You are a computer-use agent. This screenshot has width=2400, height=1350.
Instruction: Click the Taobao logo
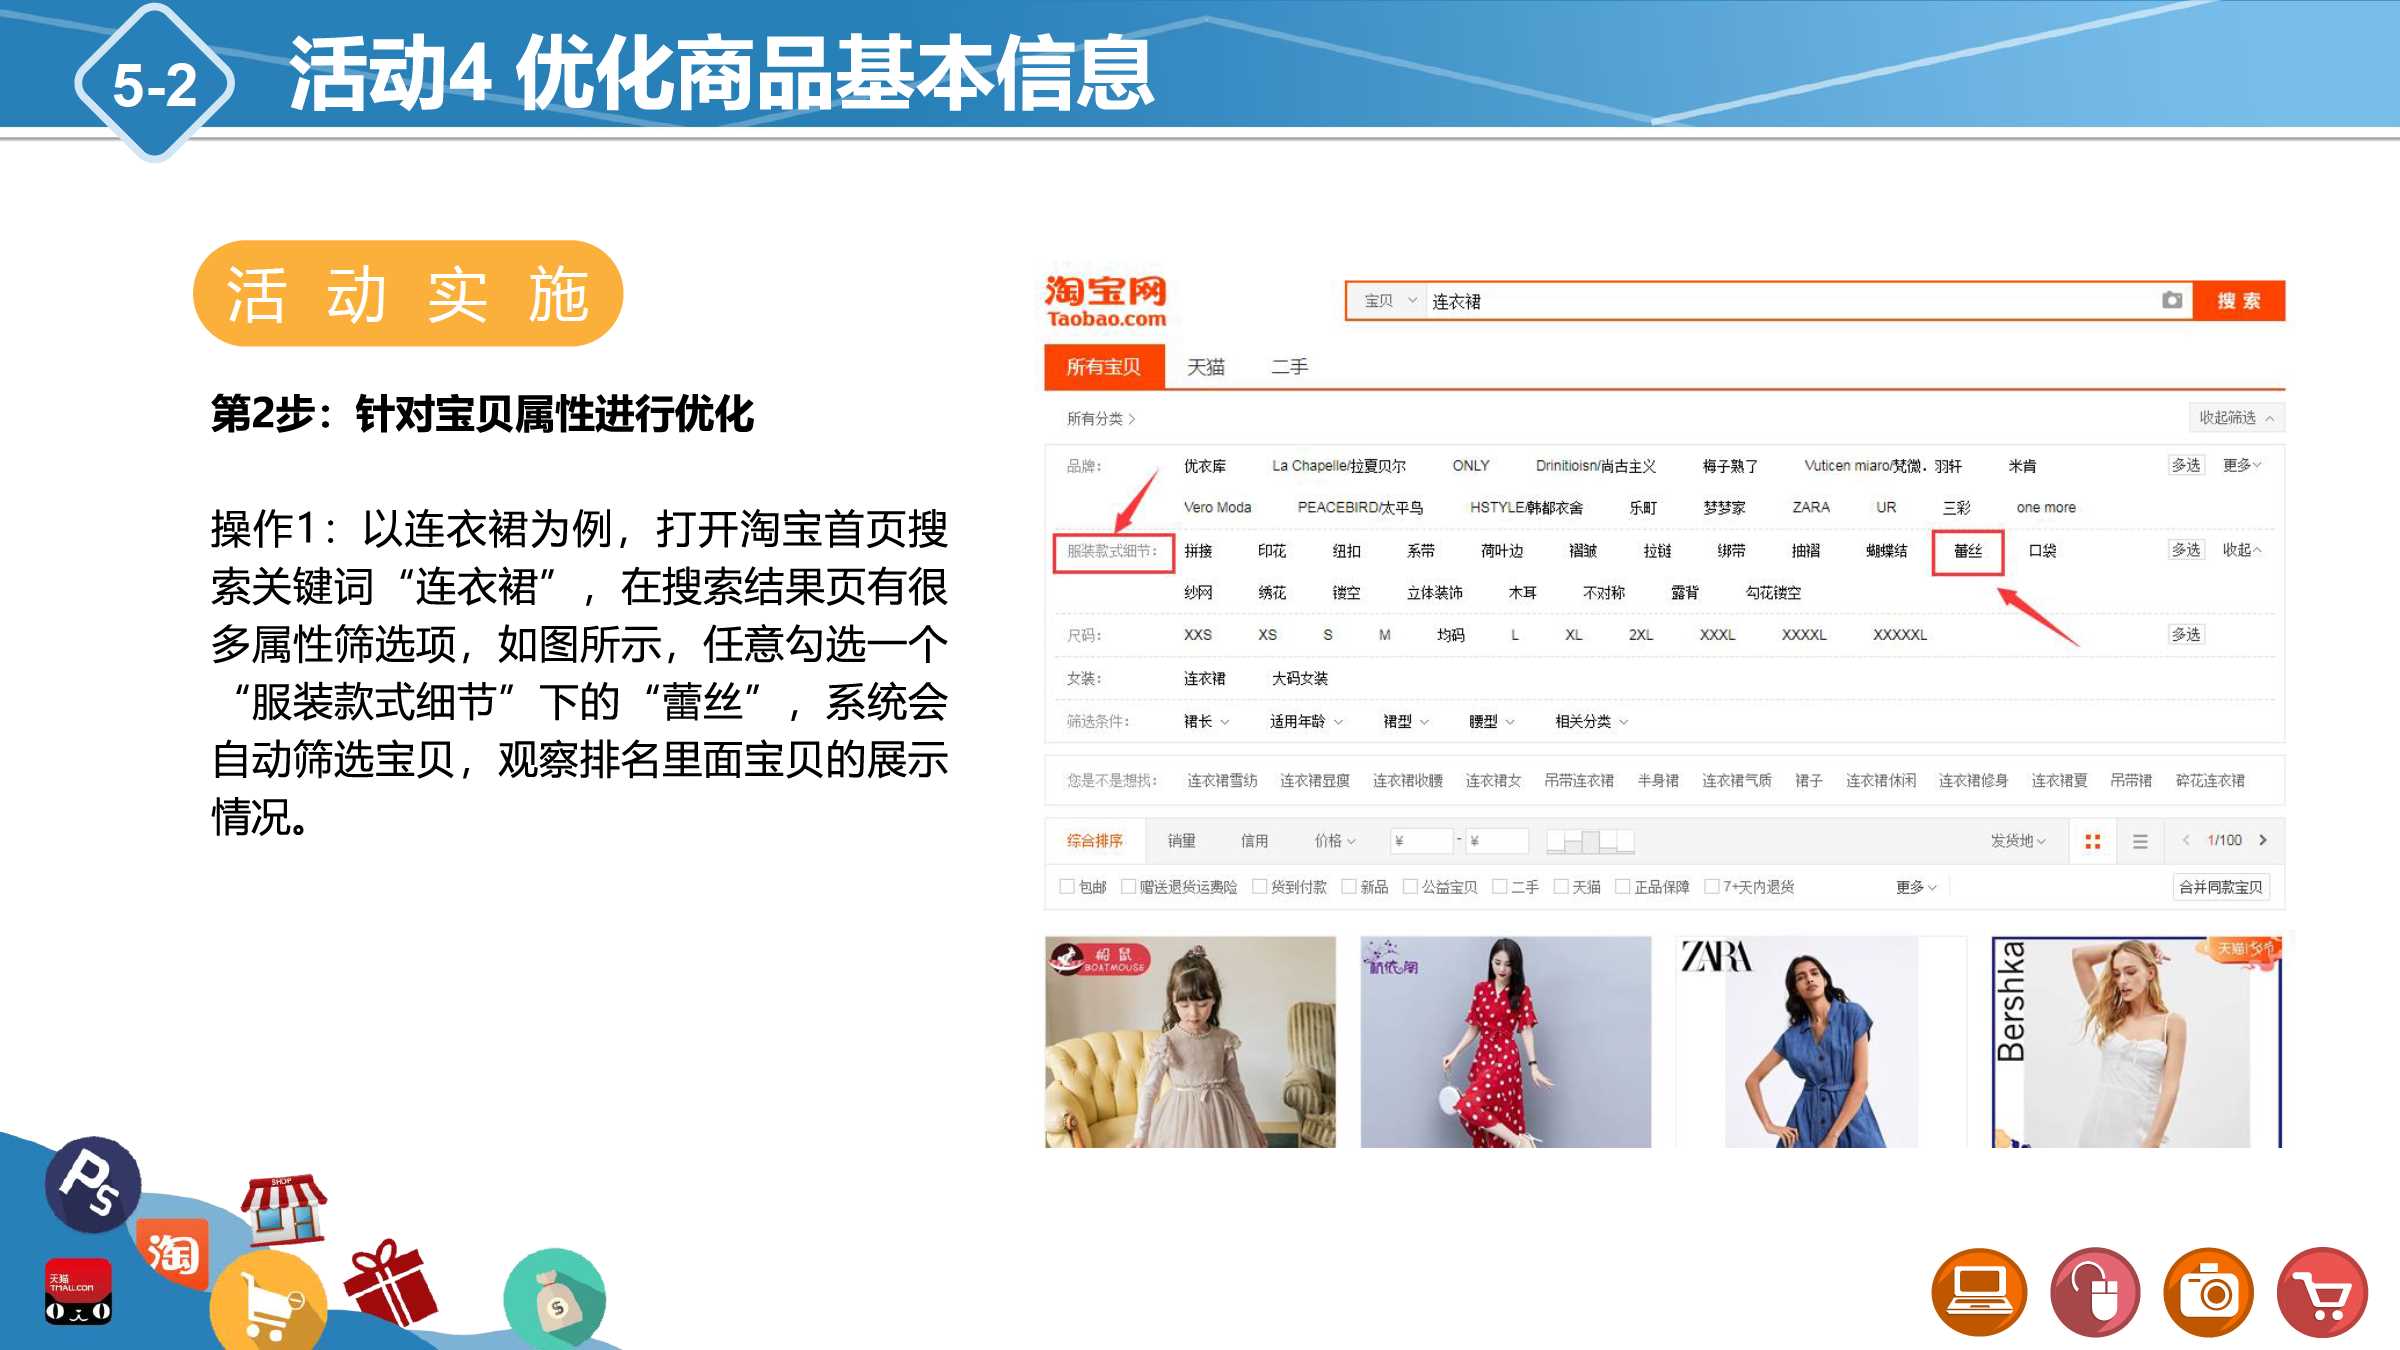[x=1105, y=301]
